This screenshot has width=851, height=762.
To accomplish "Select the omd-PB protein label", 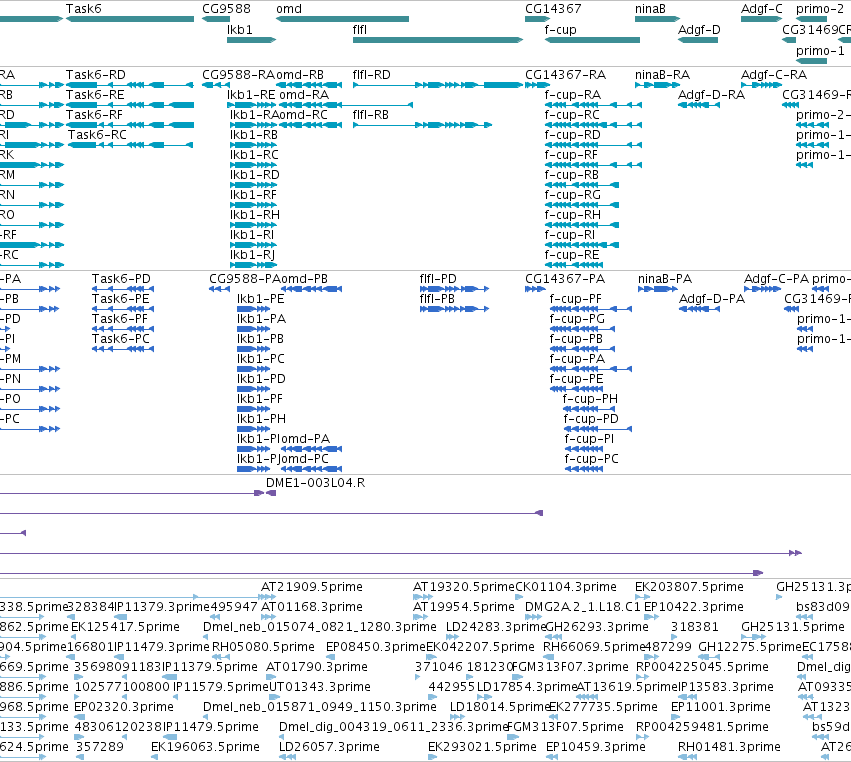I will pyautogui.click(x=304, y=279).
